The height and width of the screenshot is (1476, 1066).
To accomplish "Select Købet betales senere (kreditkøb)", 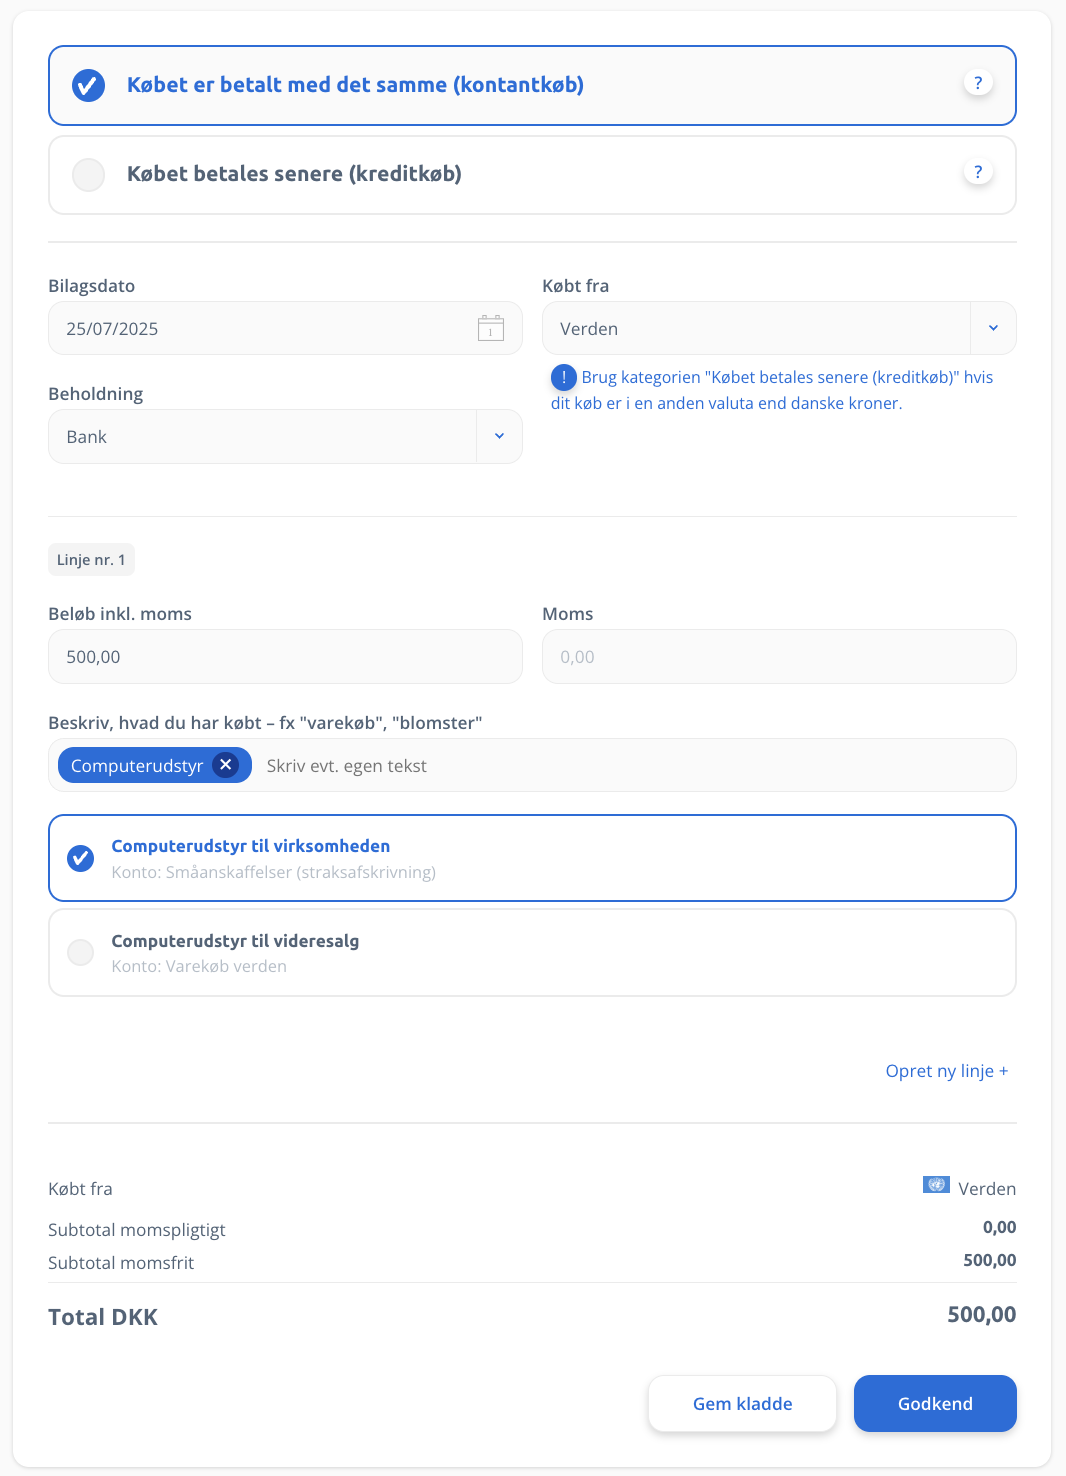I will [x=532, y=175].
